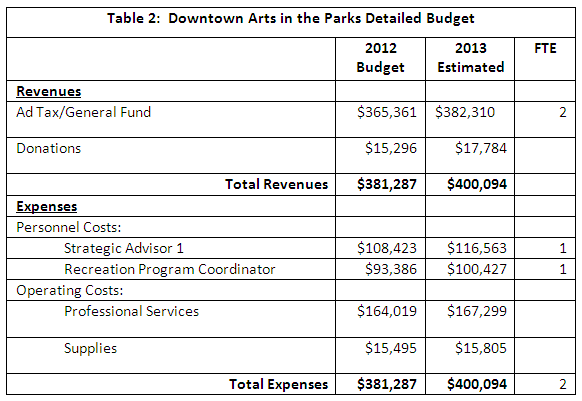Select the $17,784 donations cell
The image size is (582, 401).
pyautogui.click(x=481, y=149)
